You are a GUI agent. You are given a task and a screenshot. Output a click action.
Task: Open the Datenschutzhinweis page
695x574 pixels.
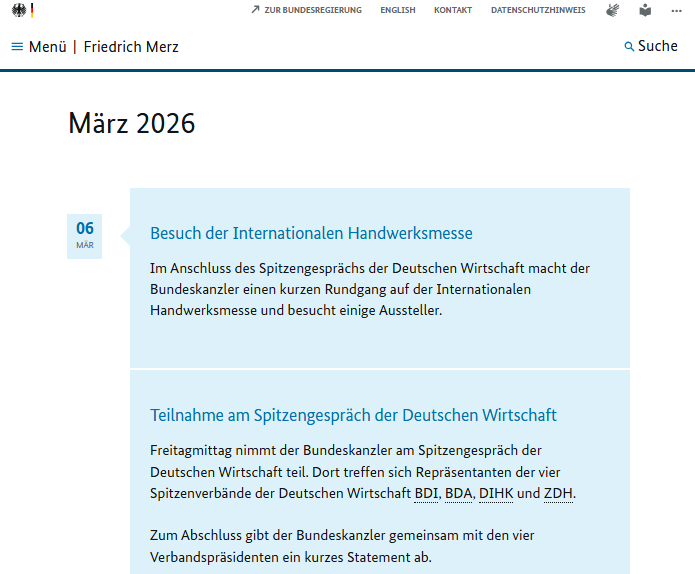click(538, 10)
